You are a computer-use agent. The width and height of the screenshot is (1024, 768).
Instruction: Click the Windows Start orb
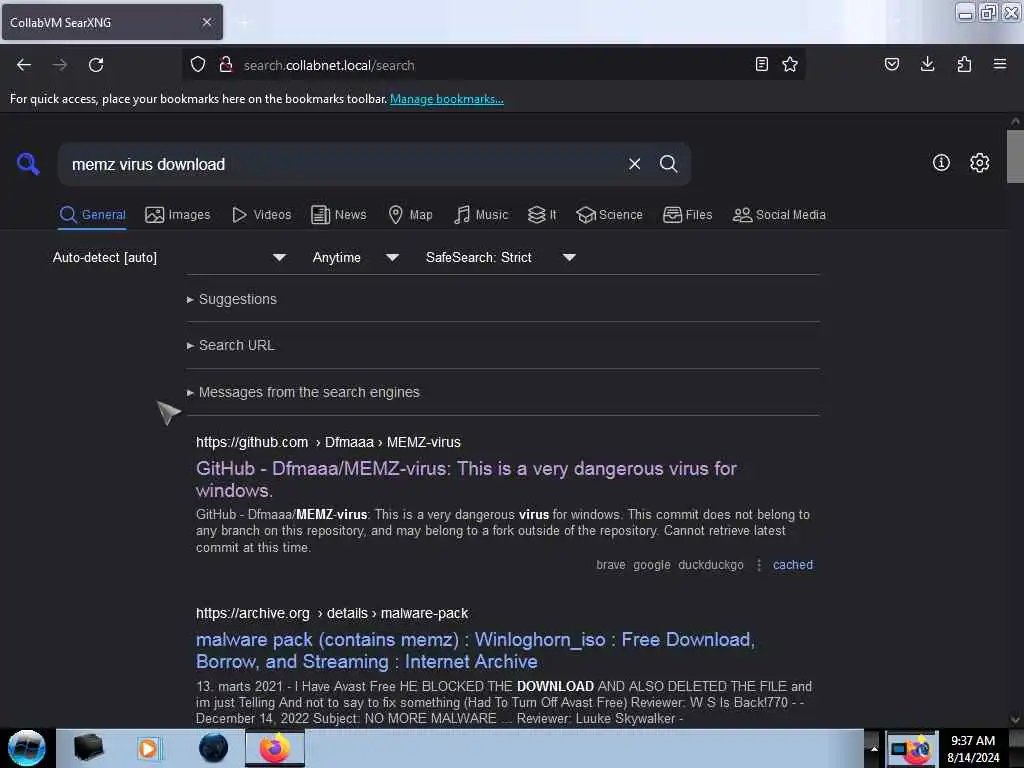click(x=27, y=748)
